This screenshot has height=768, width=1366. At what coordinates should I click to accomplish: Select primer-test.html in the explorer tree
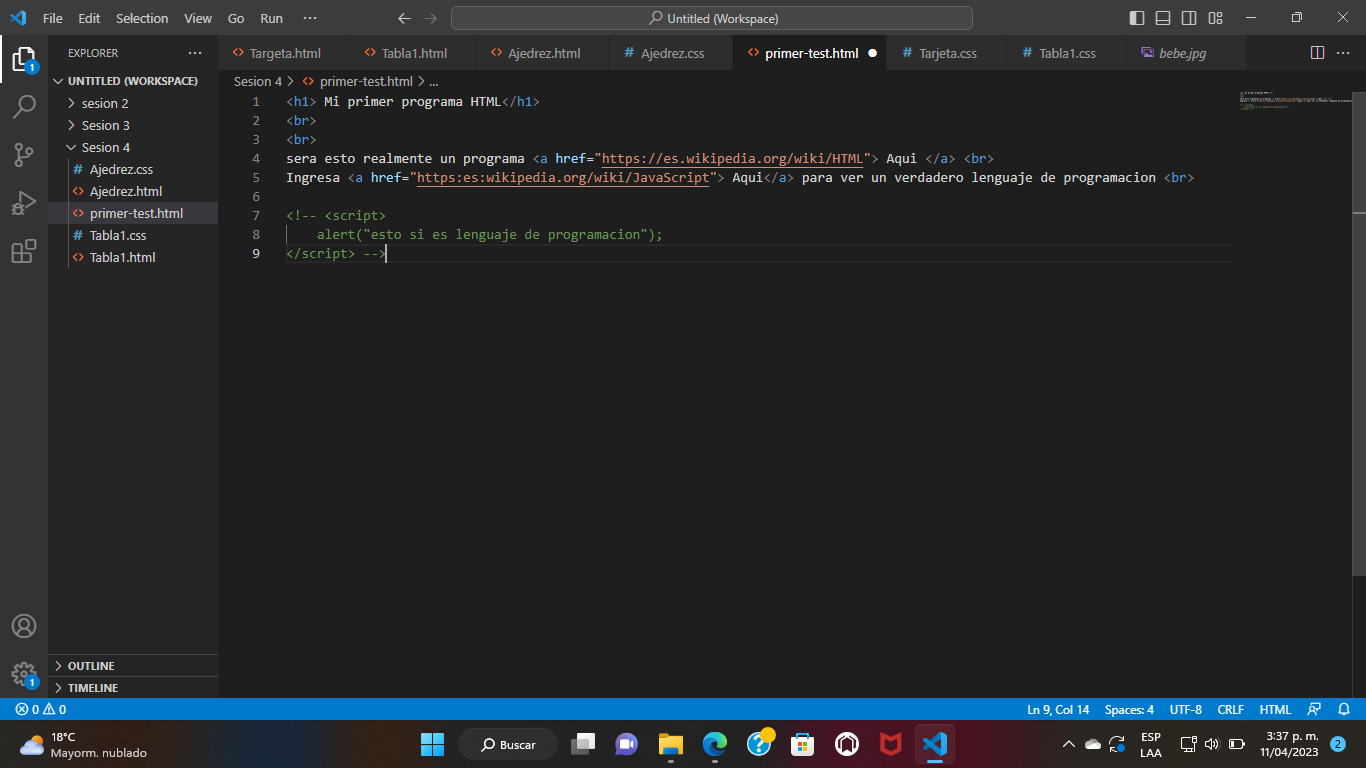[x=133, y=213]
